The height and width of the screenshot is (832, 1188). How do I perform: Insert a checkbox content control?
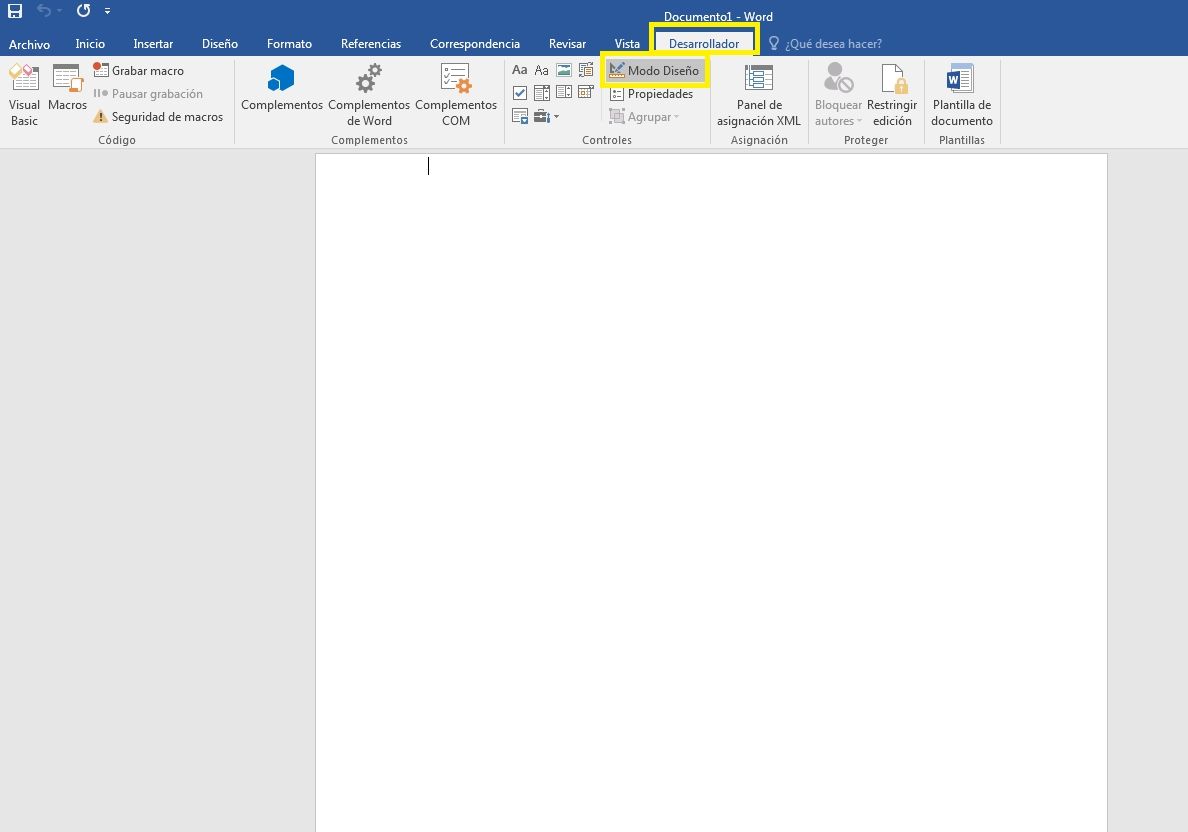pyautogui.click(x=520, y=94)
